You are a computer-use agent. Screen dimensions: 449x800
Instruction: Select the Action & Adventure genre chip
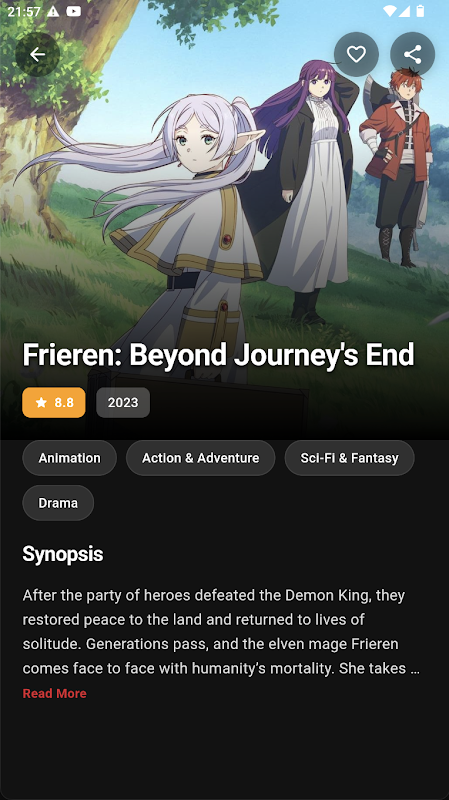tap(201, 458)
